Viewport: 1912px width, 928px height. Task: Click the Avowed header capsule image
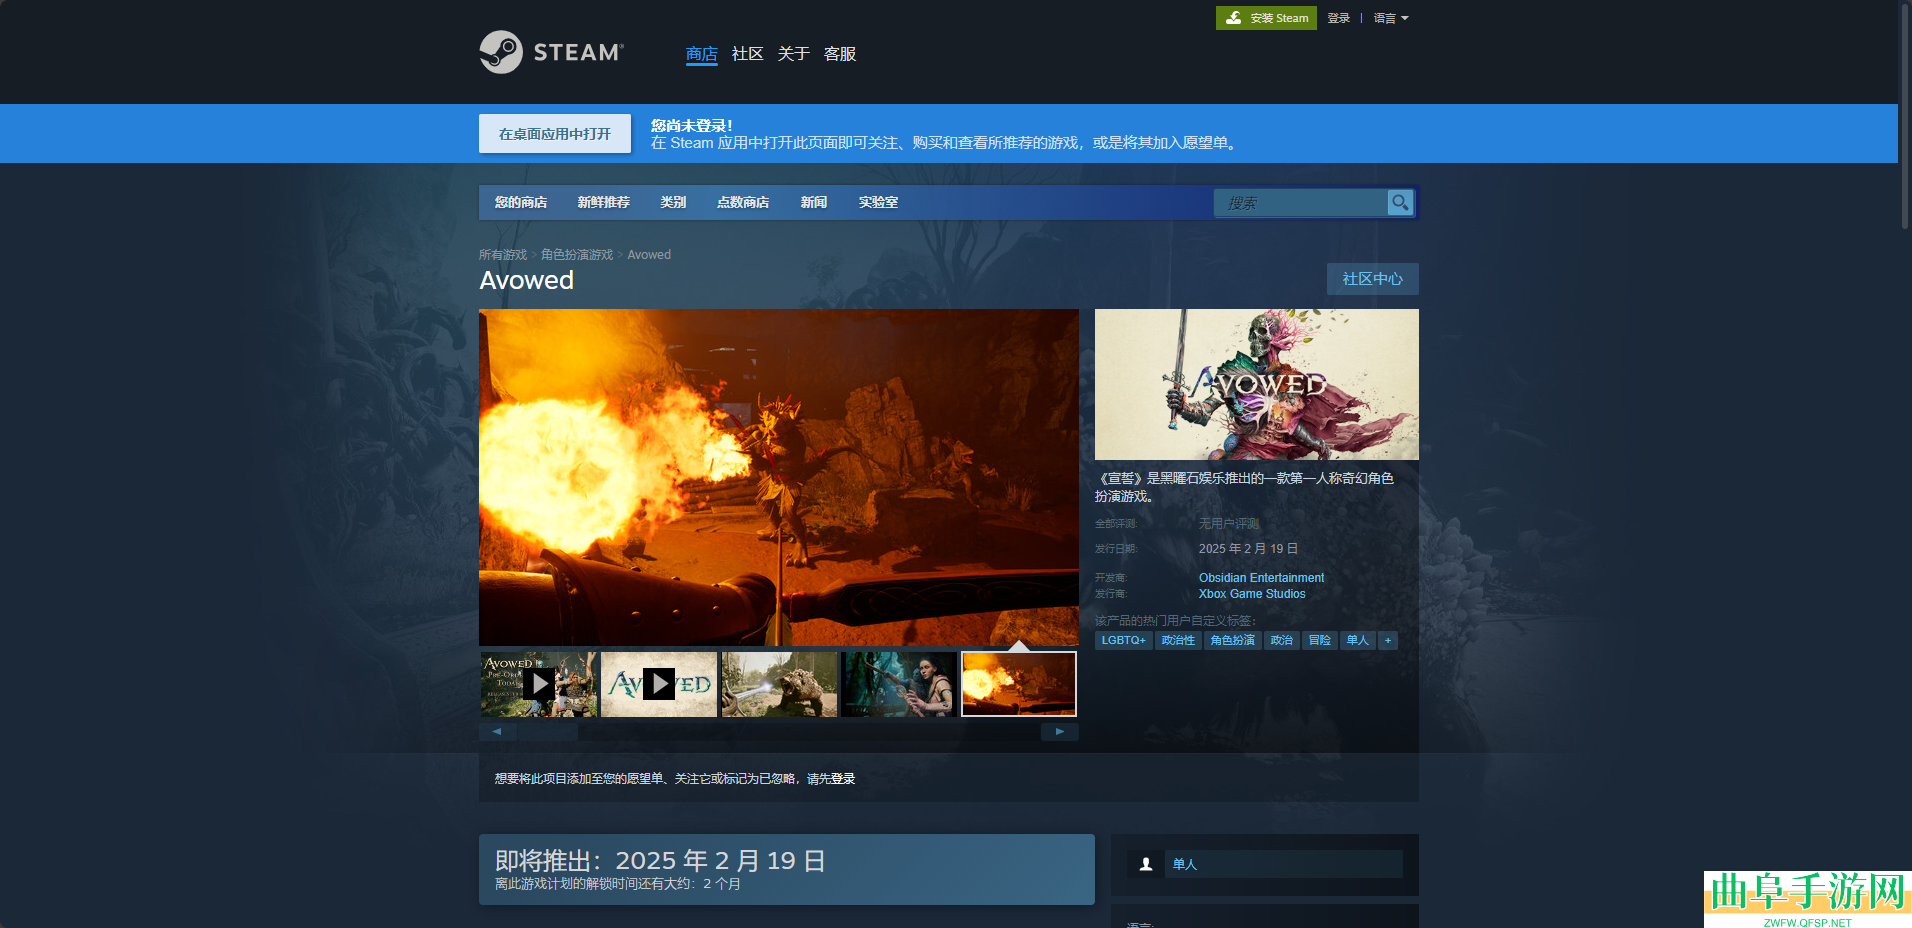pos(1257,384)
